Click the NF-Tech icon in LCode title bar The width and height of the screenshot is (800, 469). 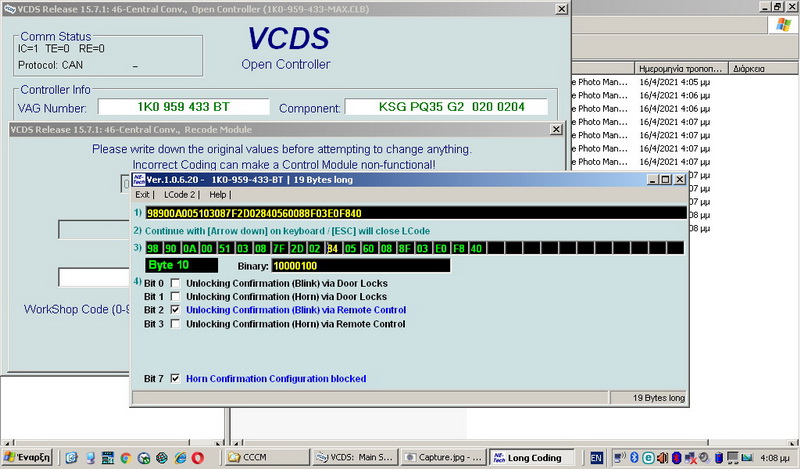click(138, 180)
